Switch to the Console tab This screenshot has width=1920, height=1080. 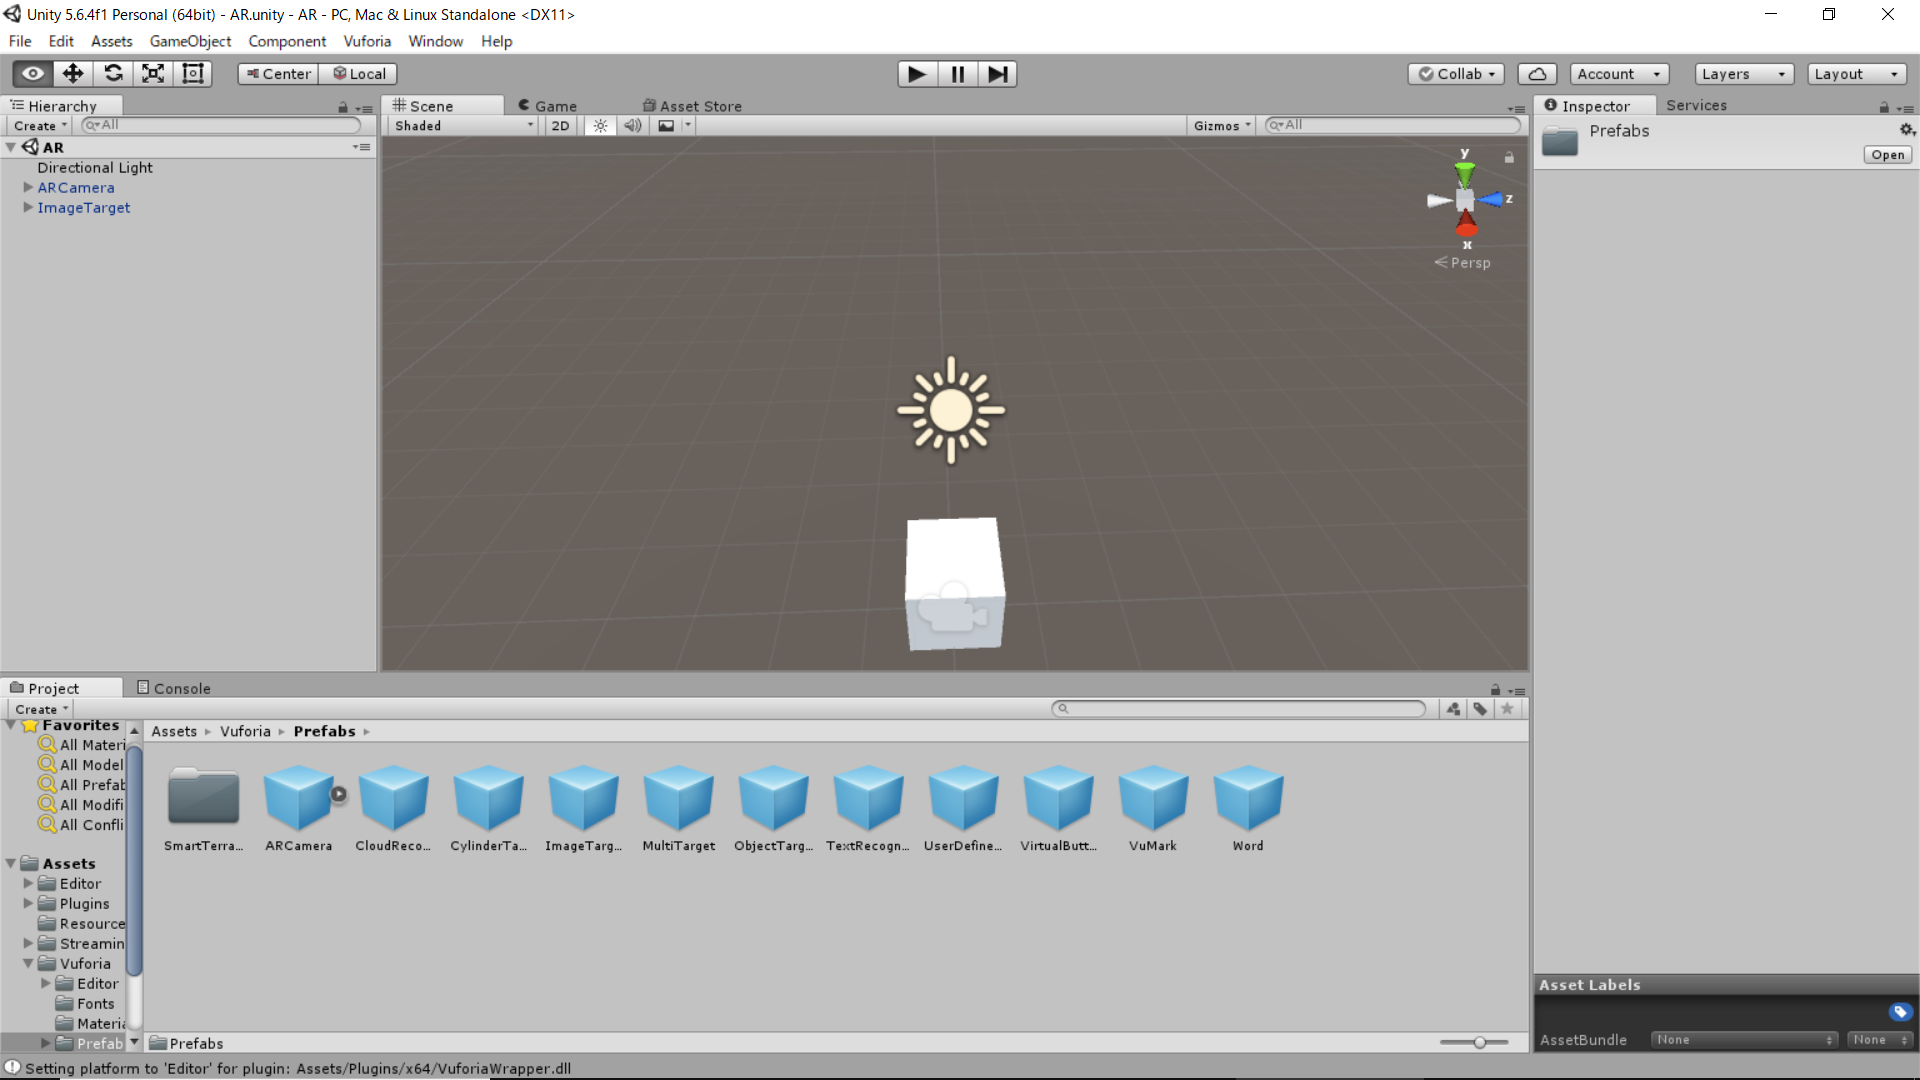[x=174, y=688]
